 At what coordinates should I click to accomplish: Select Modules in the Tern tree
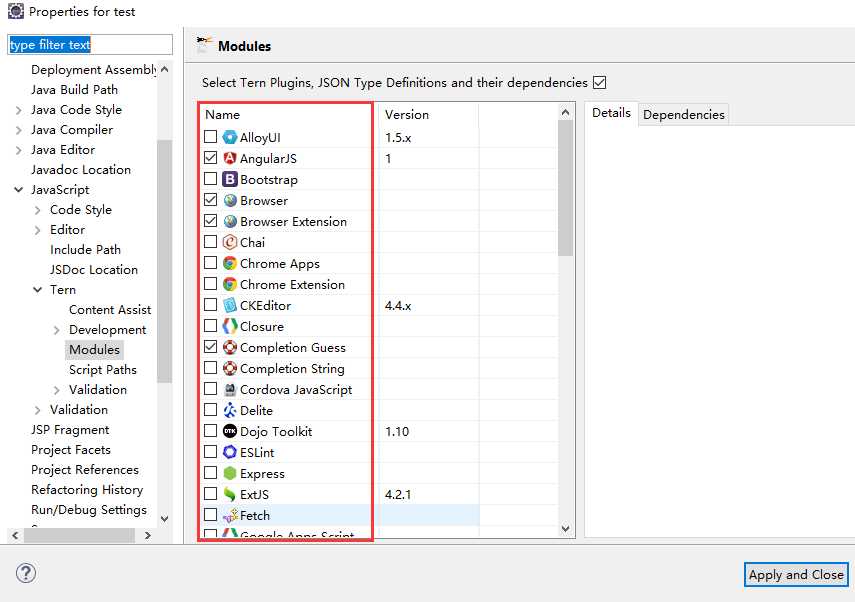click(x=94, y=350)
